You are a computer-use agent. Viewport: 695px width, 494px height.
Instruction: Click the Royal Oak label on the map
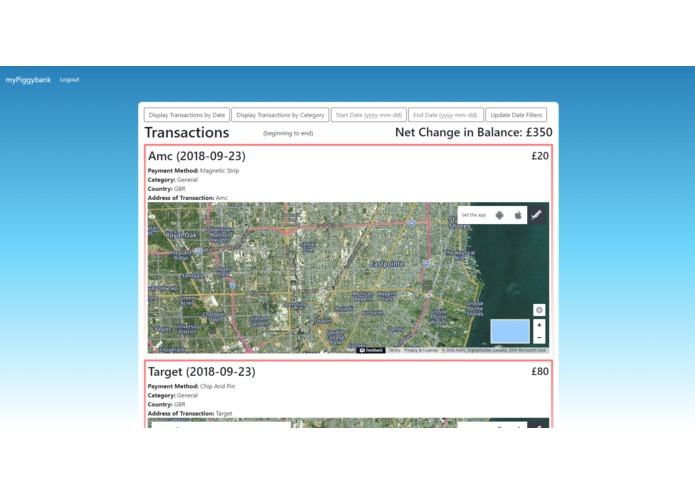tap(181, 235)
